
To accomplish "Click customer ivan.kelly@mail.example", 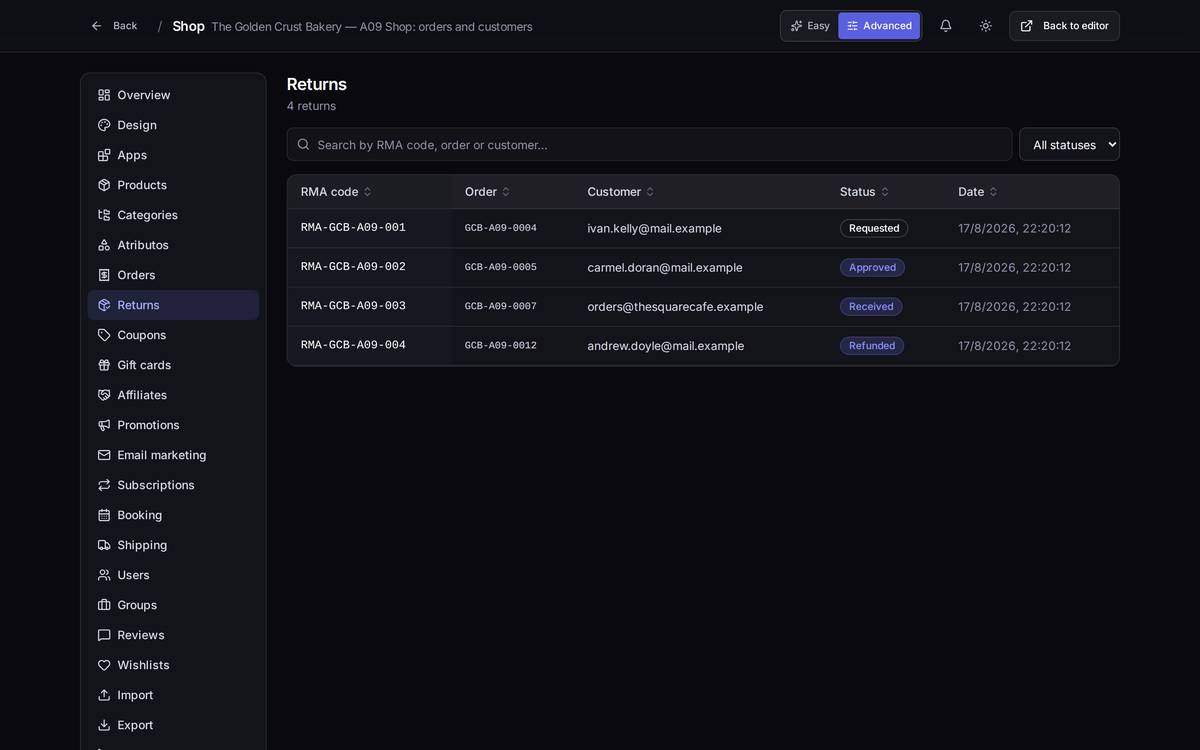I will point(654,228).
